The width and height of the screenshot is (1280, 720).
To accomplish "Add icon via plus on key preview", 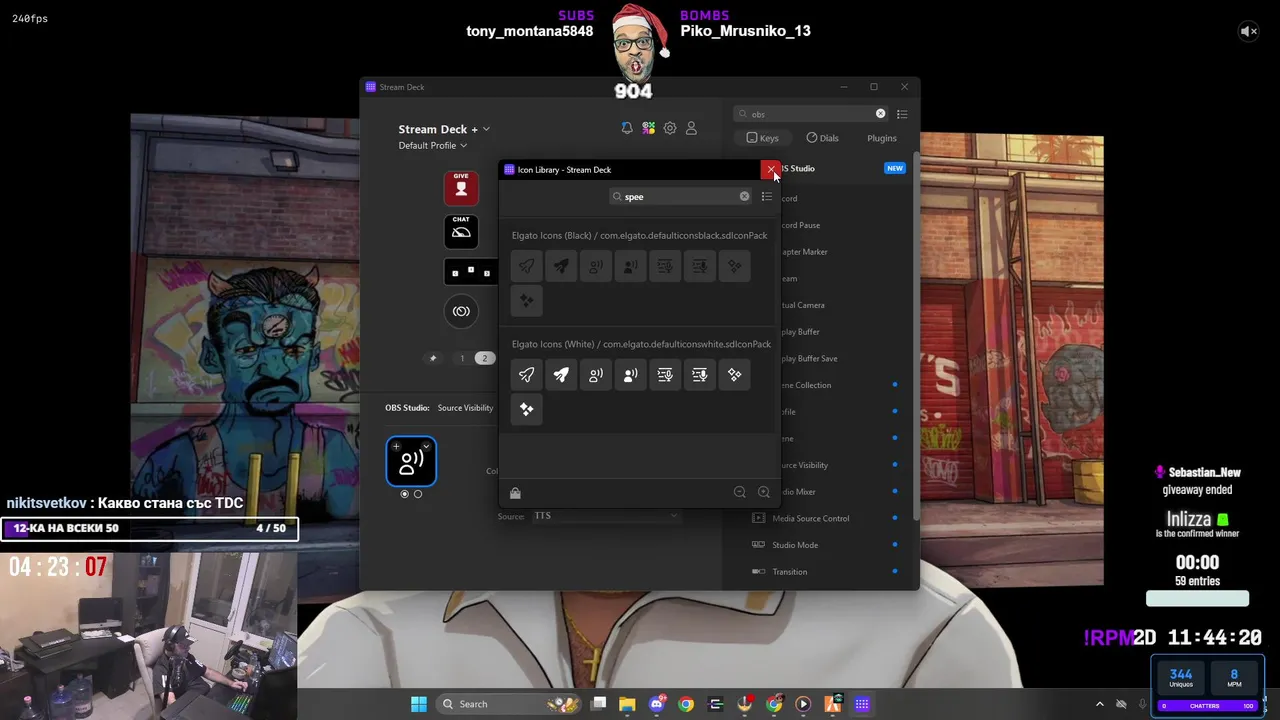I will (x=397, y=446).
